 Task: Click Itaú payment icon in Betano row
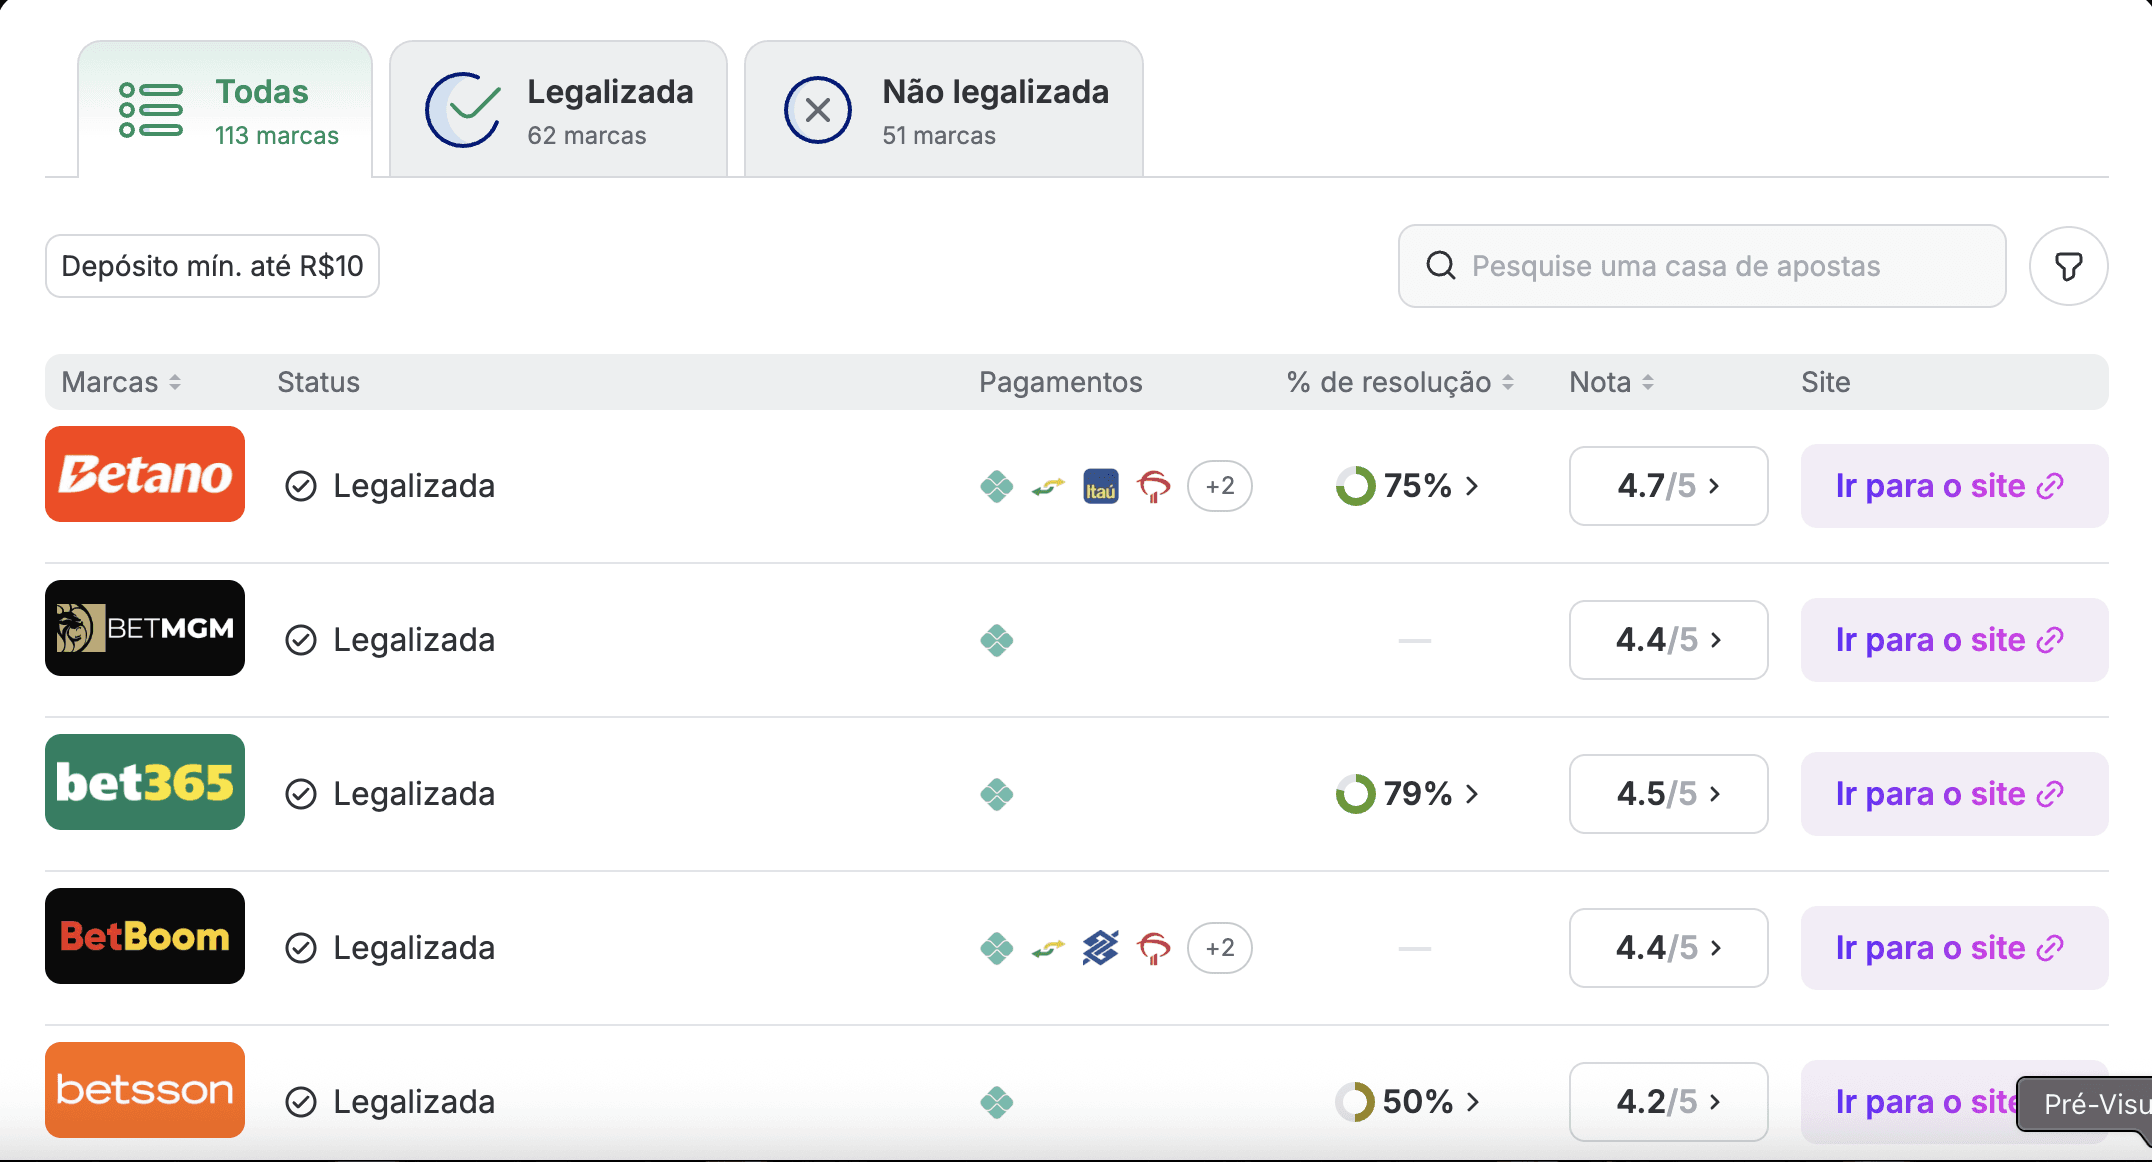tap(1101, 486)
